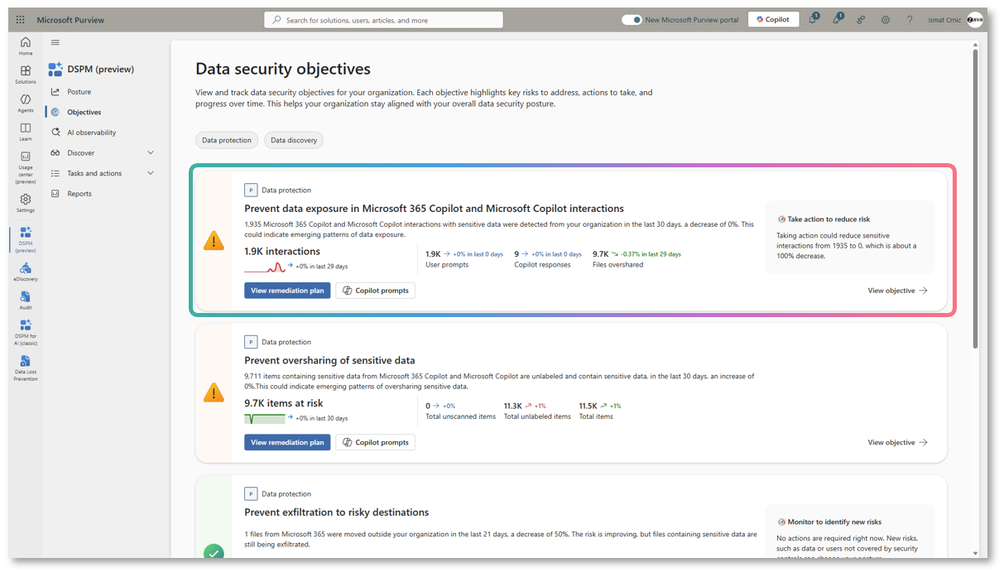Open Agents in the left rail
The image size is (999, 573).
(x=25, y=103)
